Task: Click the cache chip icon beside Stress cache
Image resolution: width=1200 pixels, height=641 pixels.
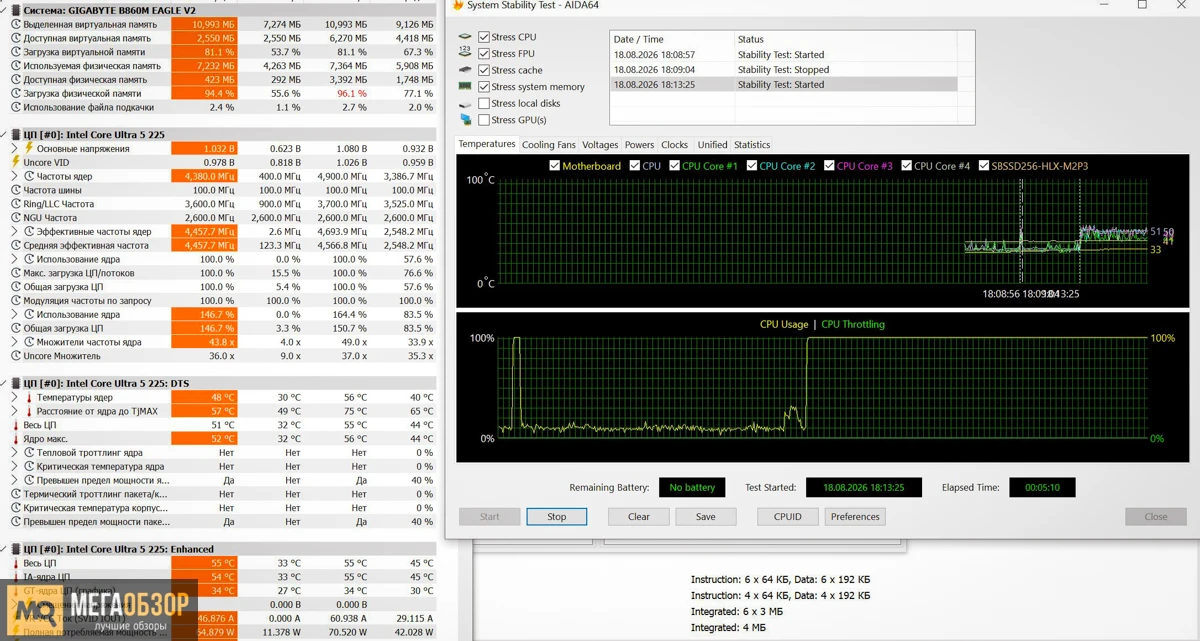Action: point(465,70)
